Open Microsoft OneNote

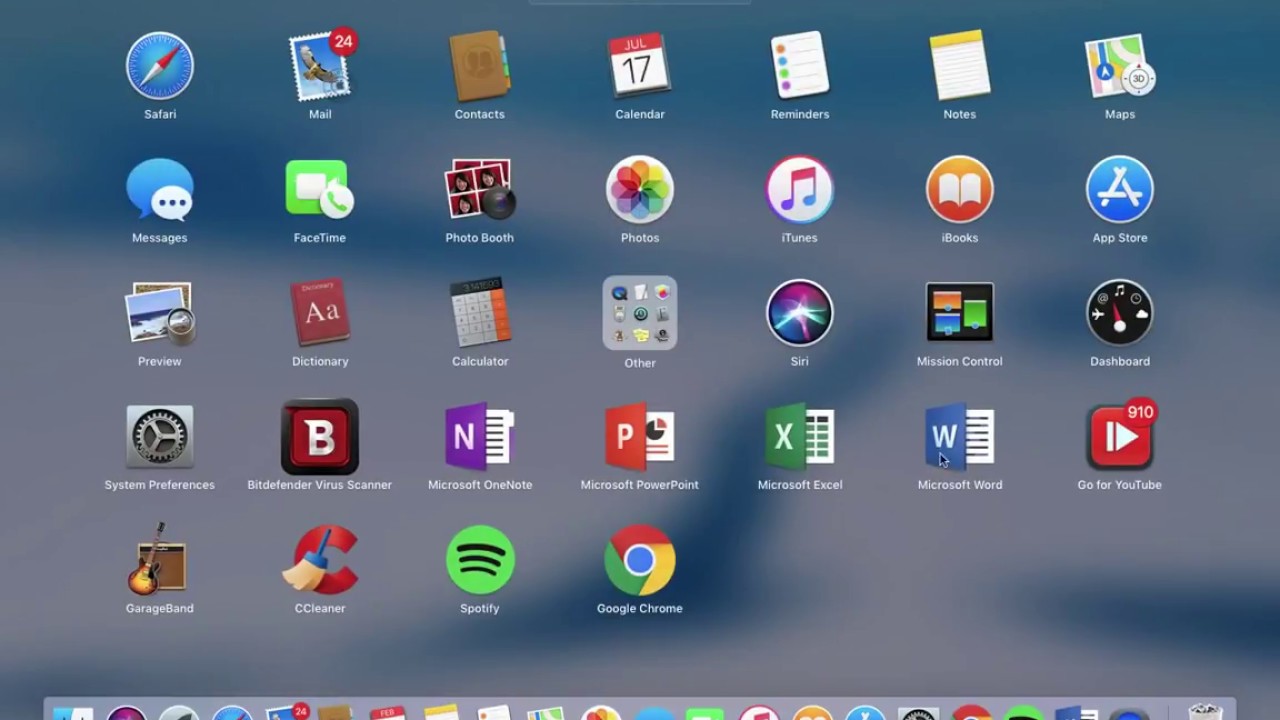click(480, 438)
